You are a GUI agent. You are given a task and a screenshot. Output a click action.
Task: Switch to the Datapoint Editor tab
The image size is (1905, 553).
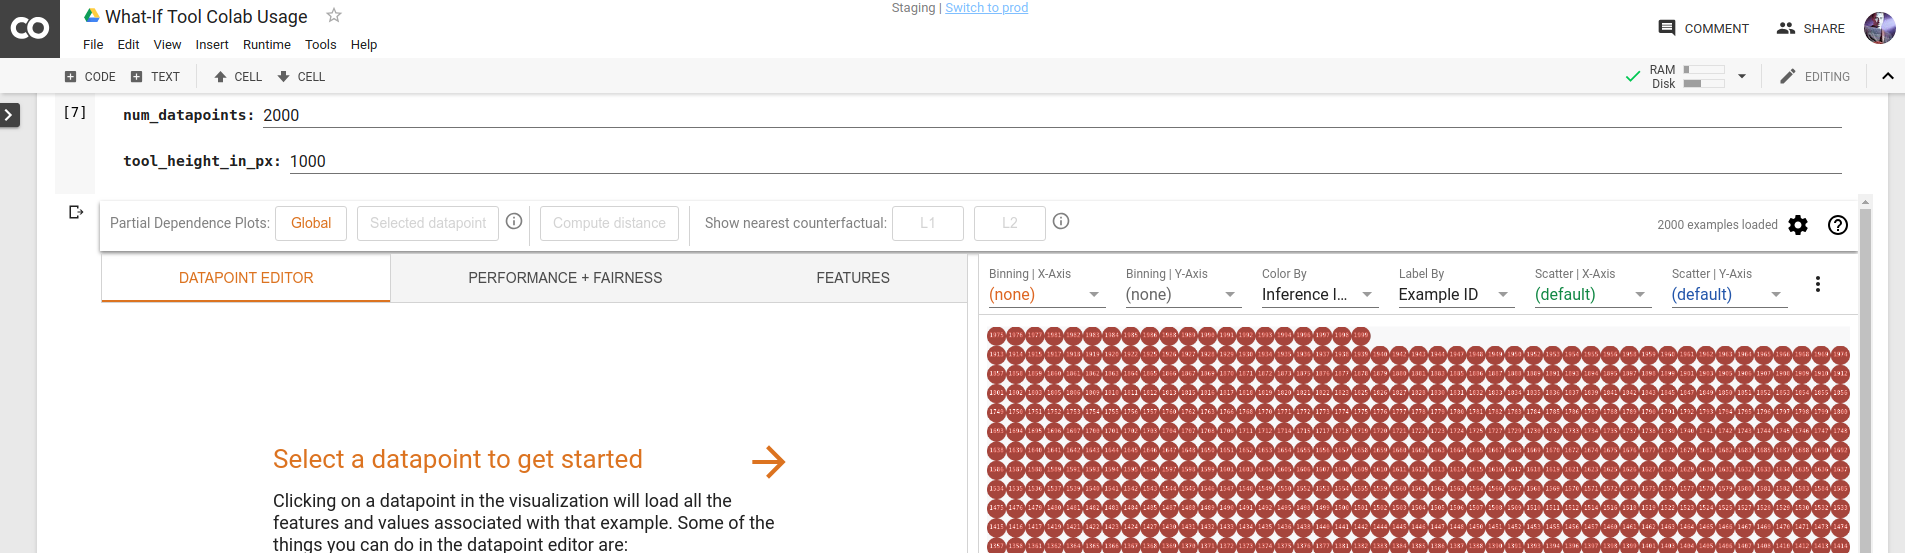tap(246, 278)
